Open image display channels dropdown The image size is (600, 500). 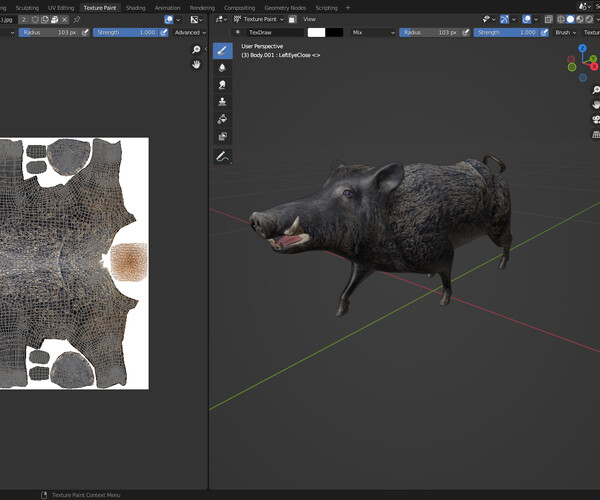point(197,20)
